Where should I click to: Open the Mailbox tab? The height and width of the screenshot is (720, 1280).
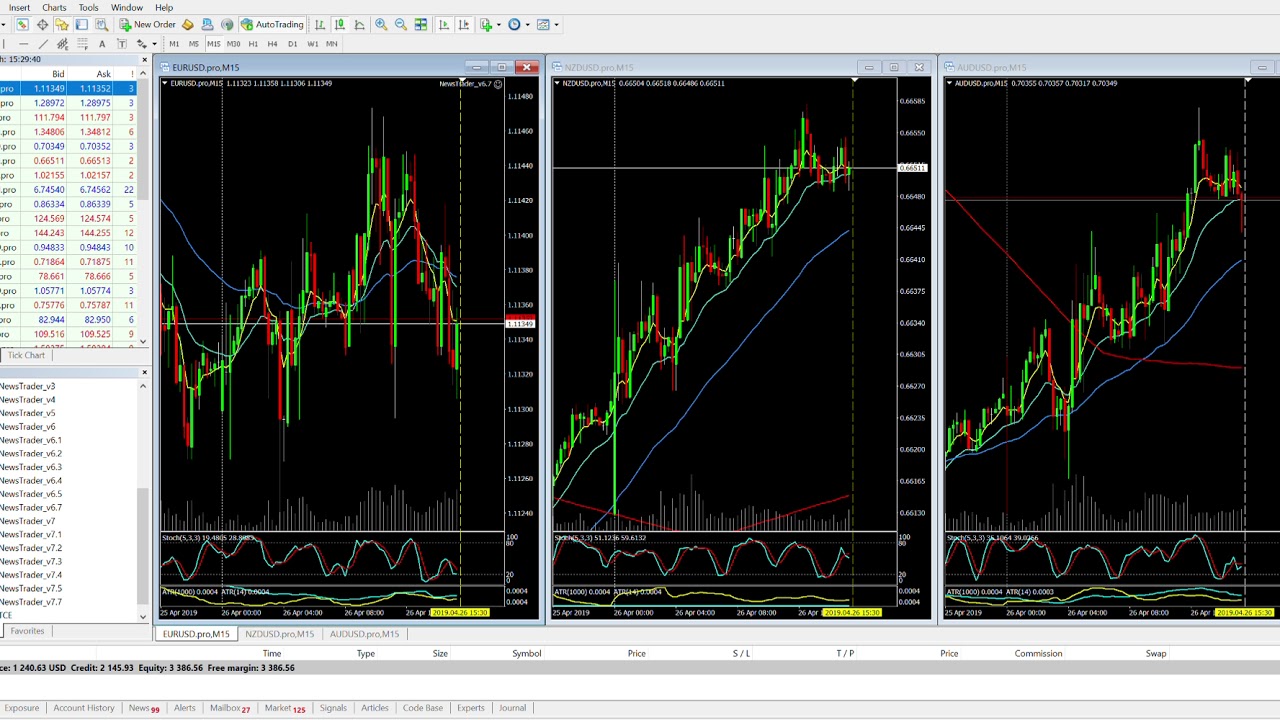pyautogui.click(x=229, y=708)
